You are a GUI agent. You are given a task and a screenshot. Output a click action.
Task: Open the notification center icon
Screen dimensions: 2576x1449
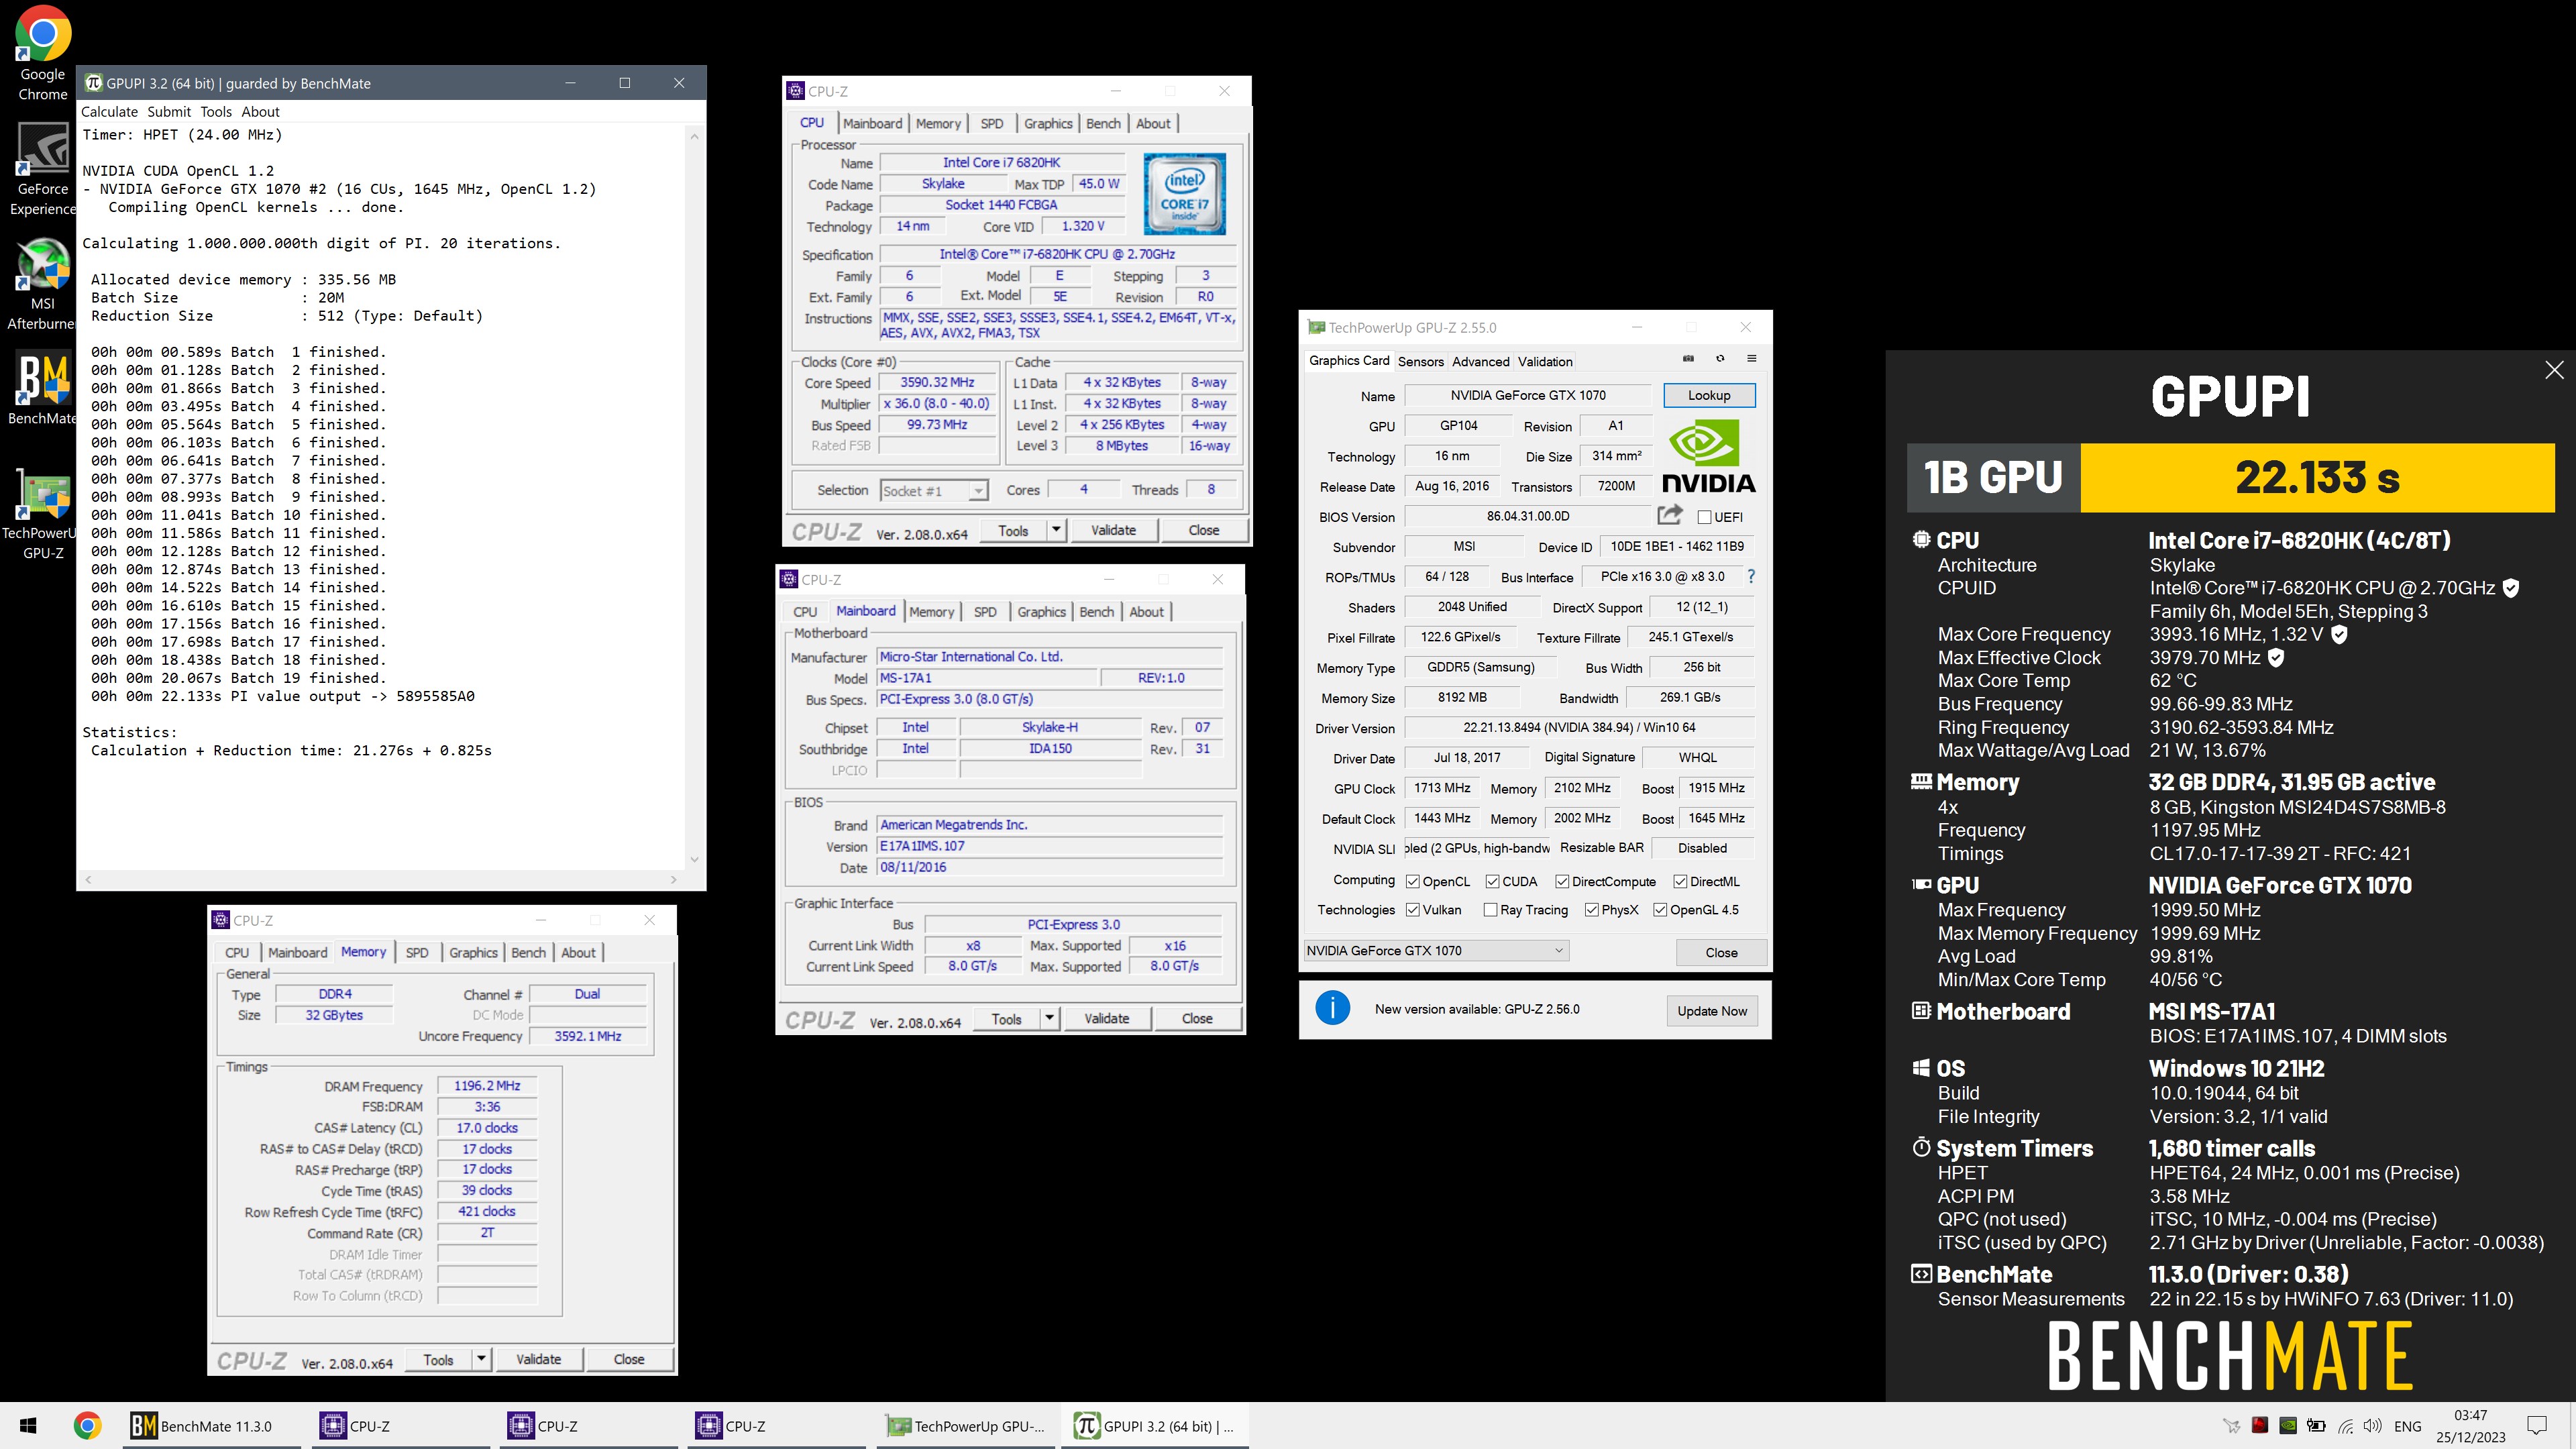pos(2537,1426)
